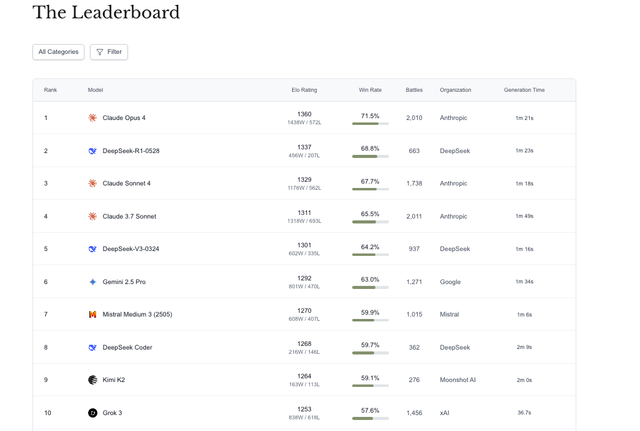Screen dimensions: 640x431
Task: Click the 1,271 battles count
Action: tap(414, 282)
